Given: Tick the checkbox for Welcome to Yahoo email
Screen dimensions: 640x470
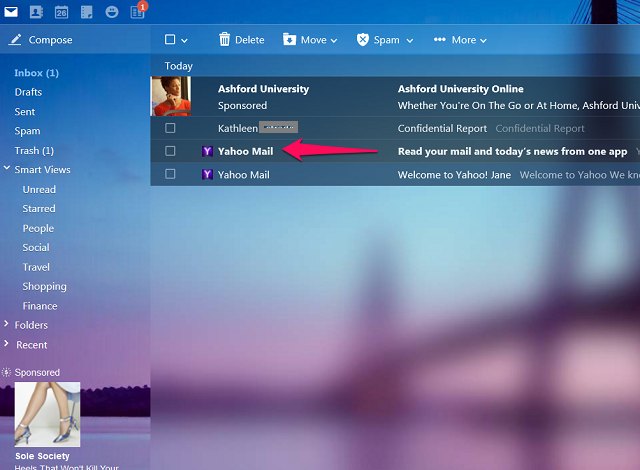Looking at the screenshot, I should [x=170, y=174].
